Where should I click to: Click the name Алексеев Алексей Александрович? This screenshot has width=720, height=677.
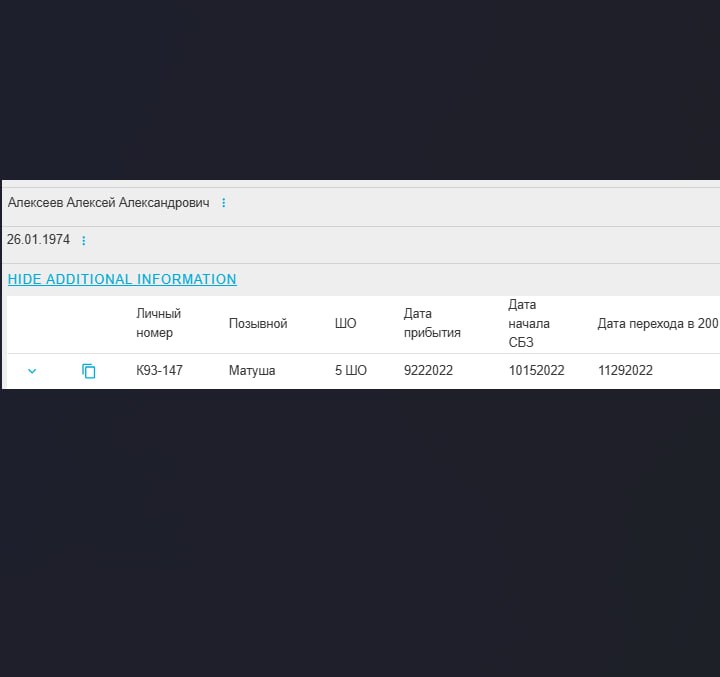click(108, 203)
